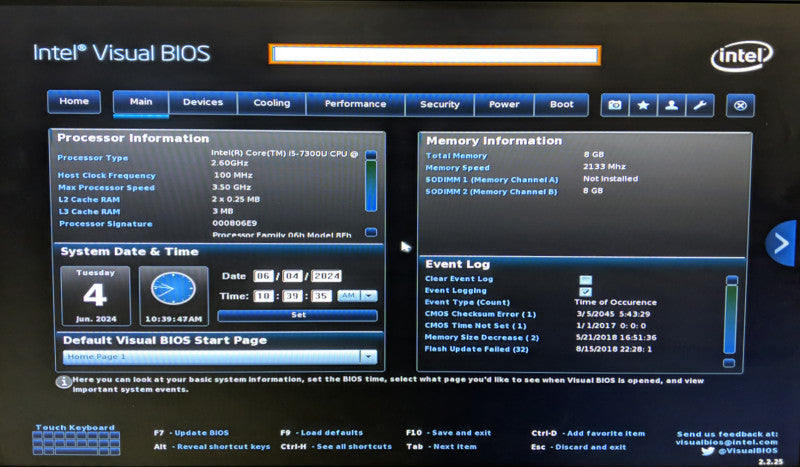The image size is (800, 467).
Task: Open the AM/PM dropdown arrow
Action: [x=369, y=296]
